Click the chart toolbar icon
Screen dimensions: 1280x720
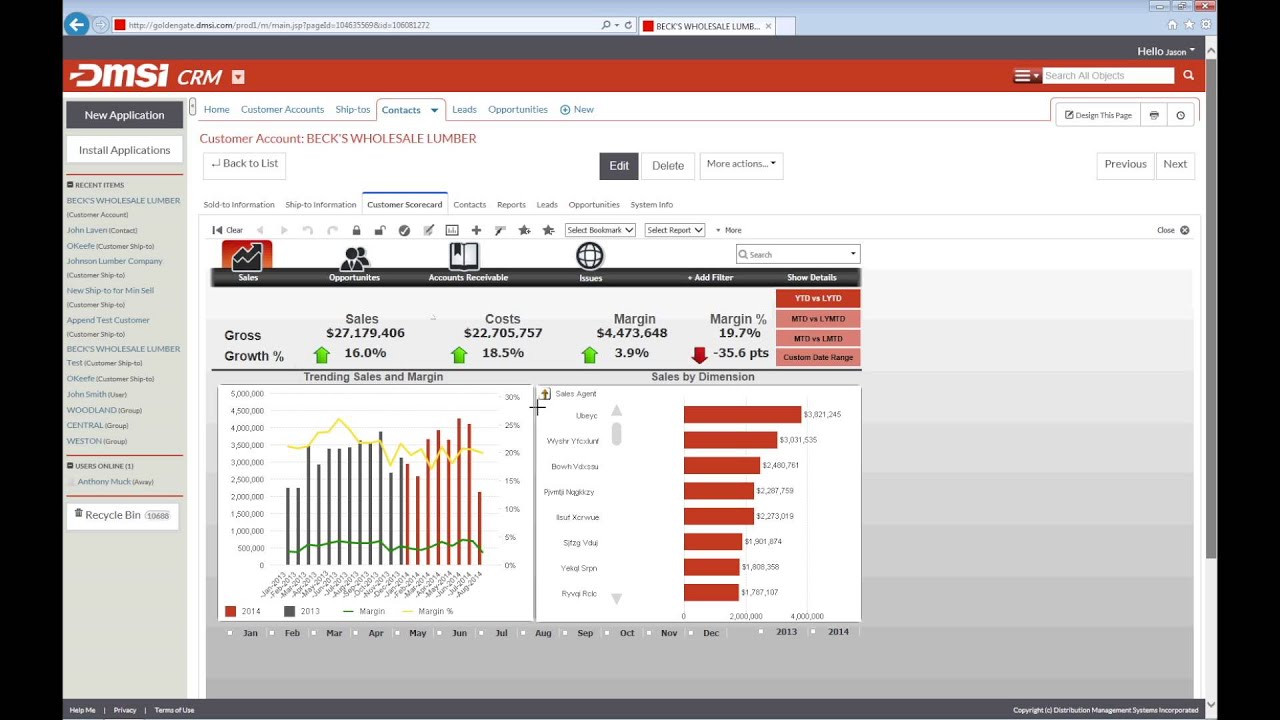click(452, 230)
